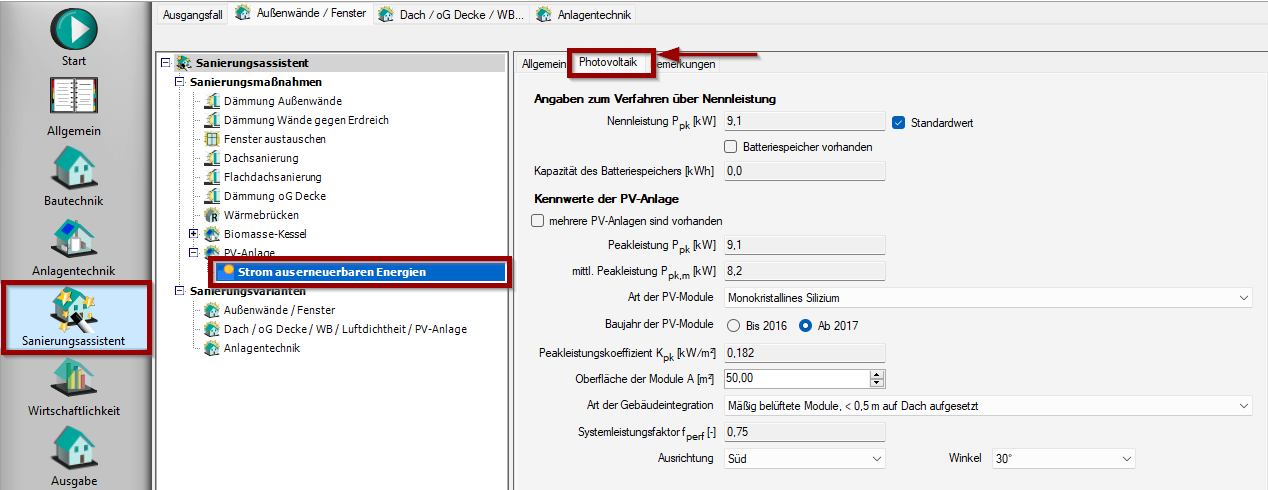Select Baujahr Bis 2016 radio button

coord(733,325)
